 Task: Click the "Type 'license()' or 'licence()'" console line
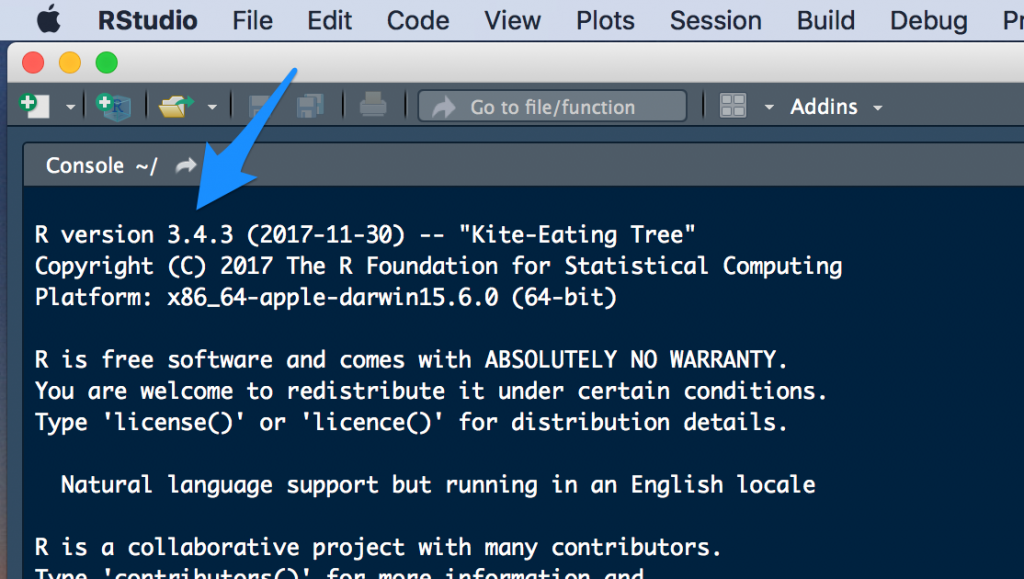click(411, 422)
